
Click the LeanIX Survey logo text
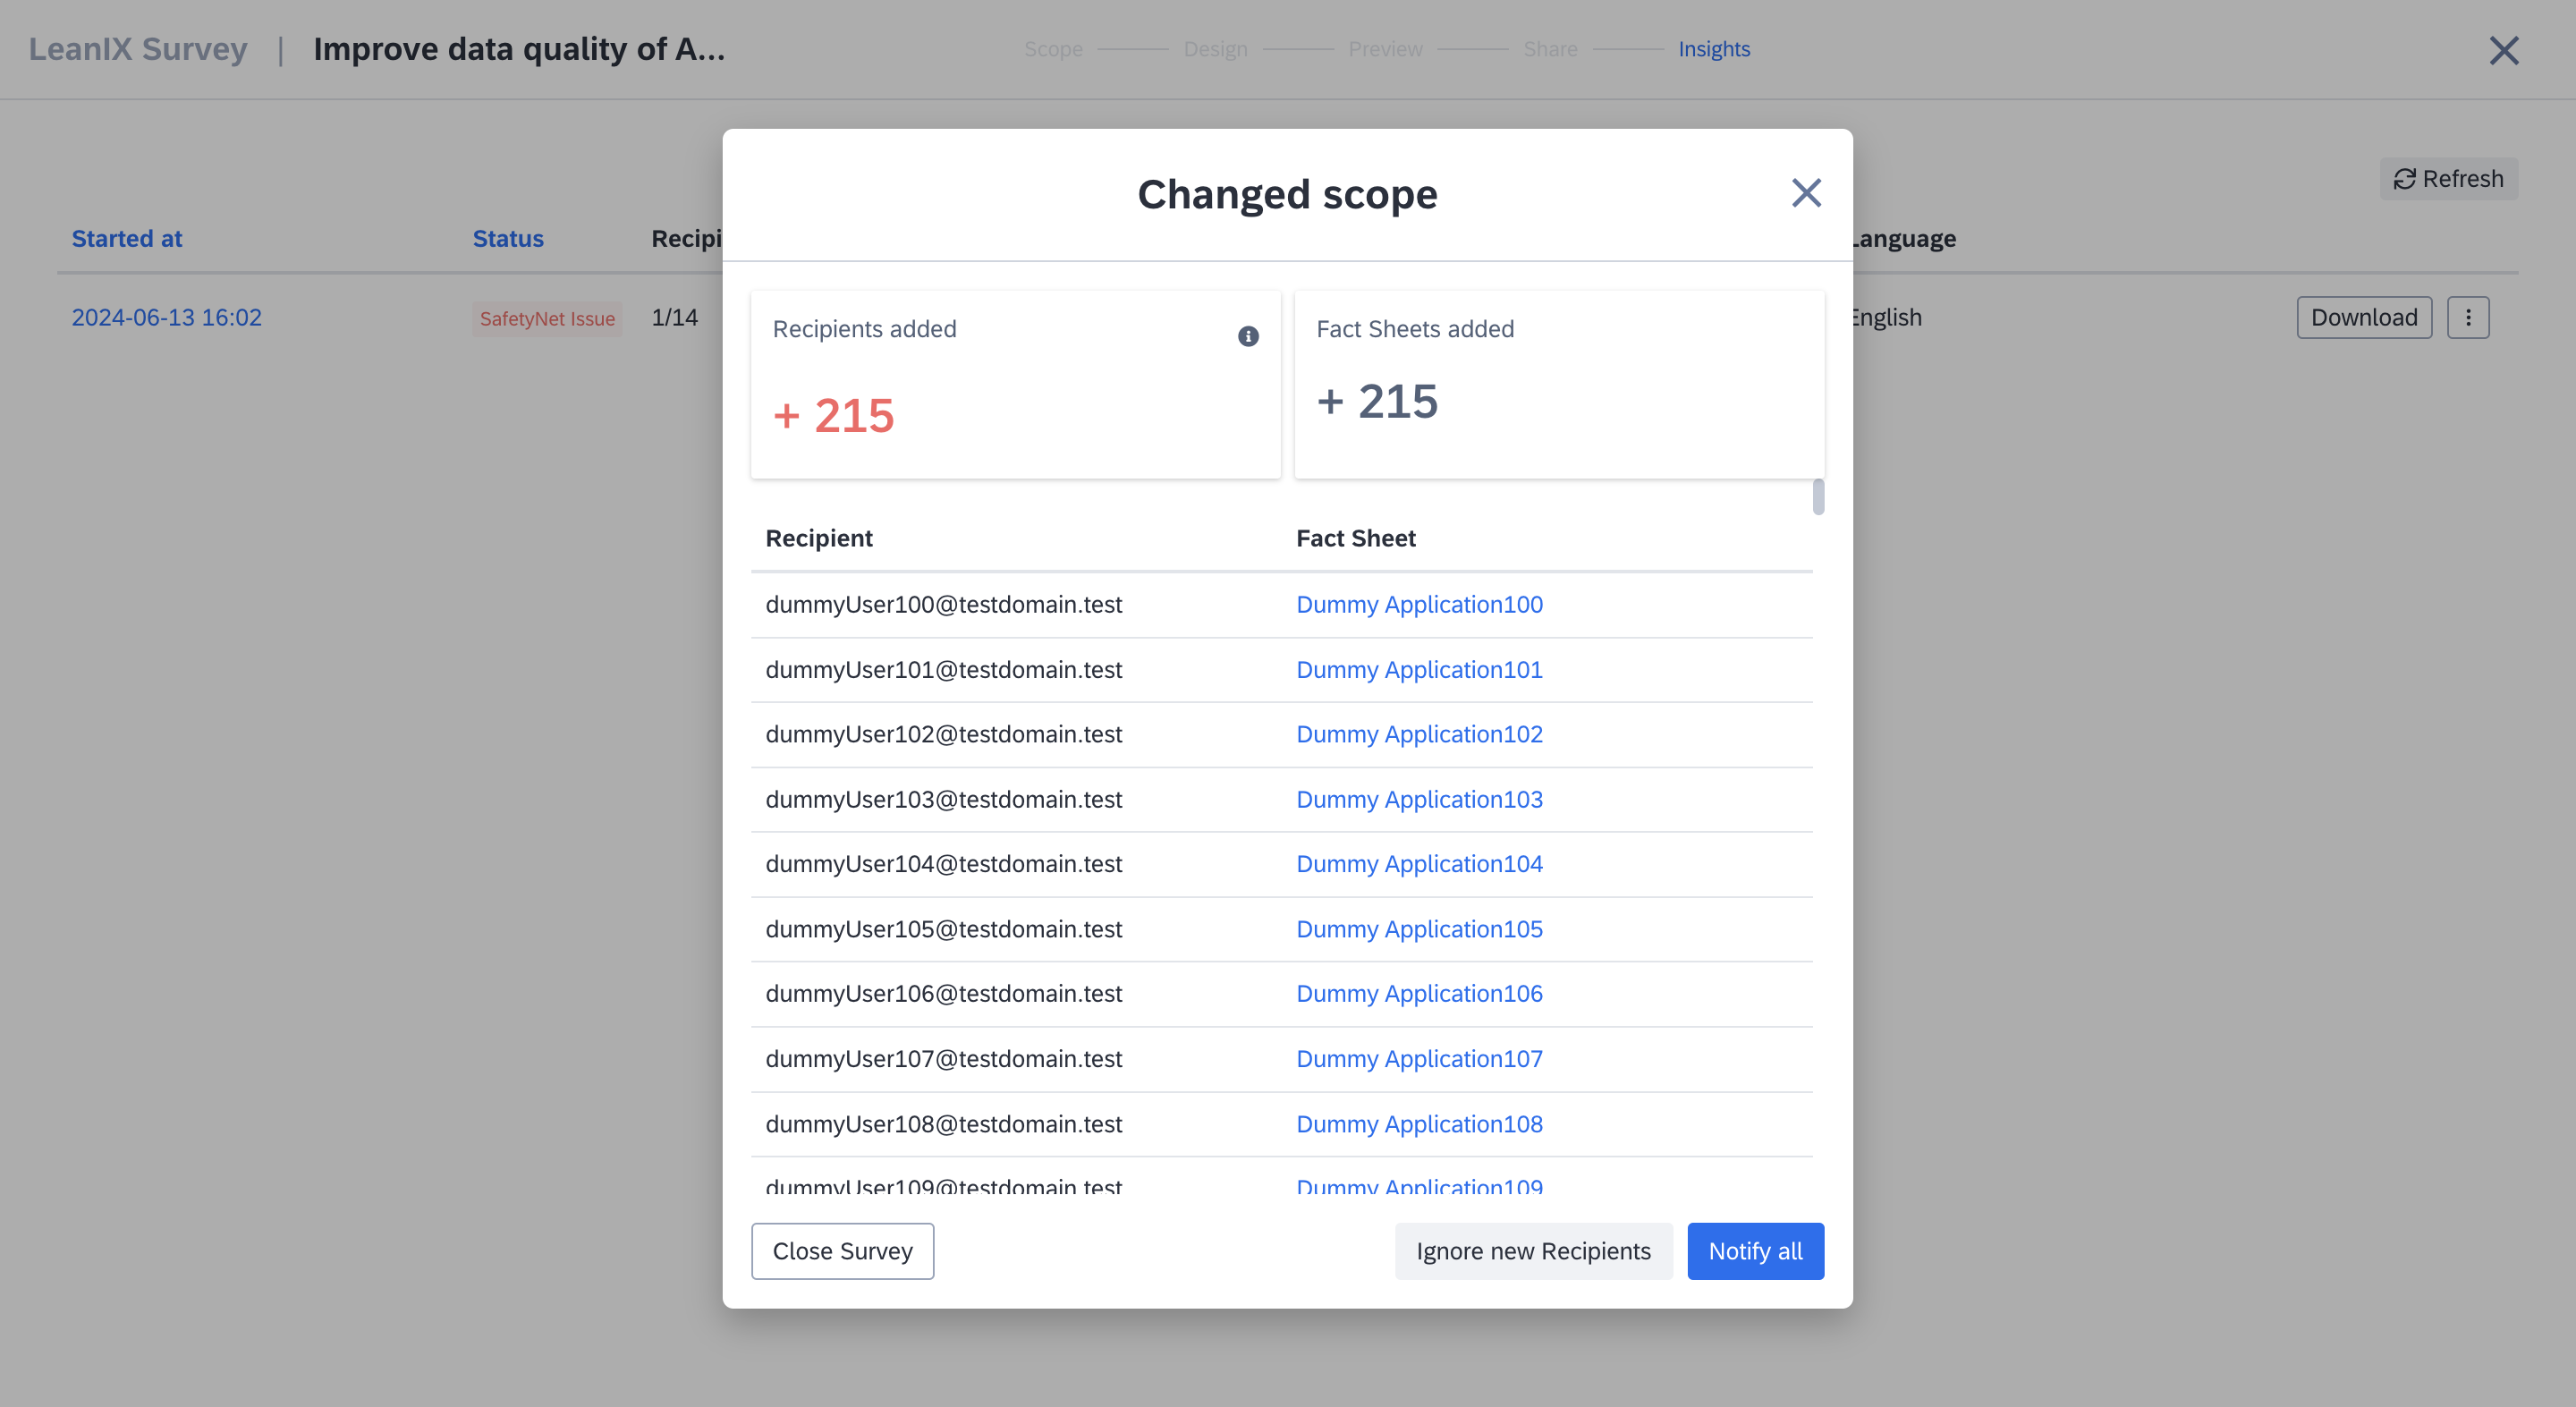[x=137, y=47]
